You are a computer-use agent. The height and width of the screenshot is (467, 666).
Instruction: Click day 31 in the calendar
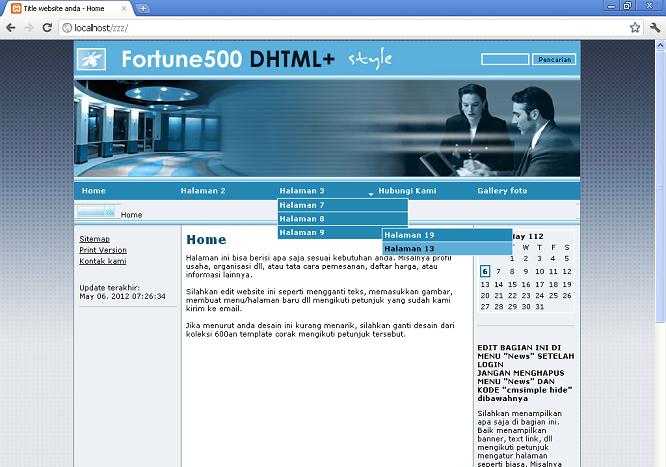[x=539, y=306]
